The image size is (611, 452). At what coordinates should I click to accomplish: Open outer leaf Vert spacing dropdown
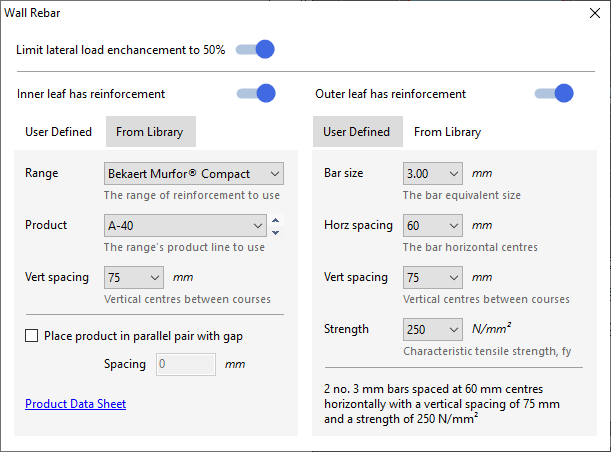point(433,277)
